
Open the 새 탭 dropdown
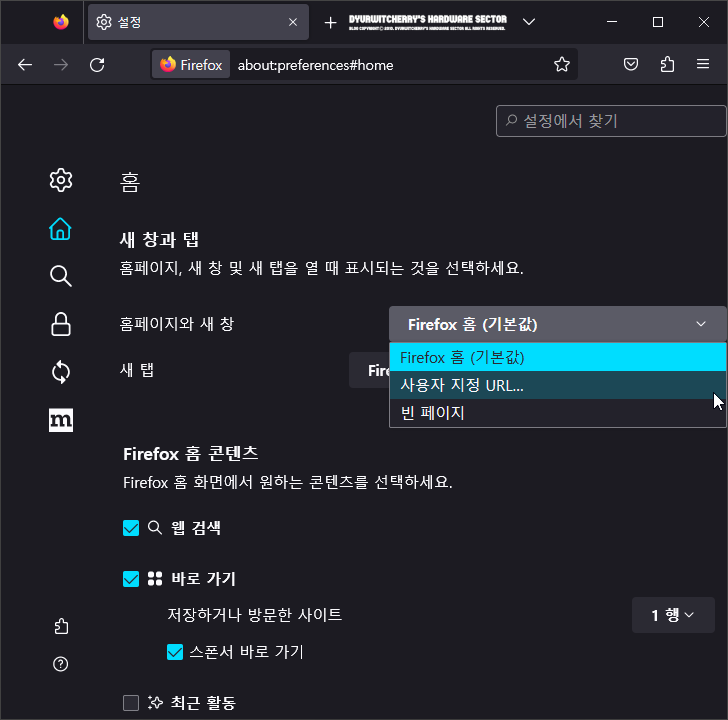(369, 370)
